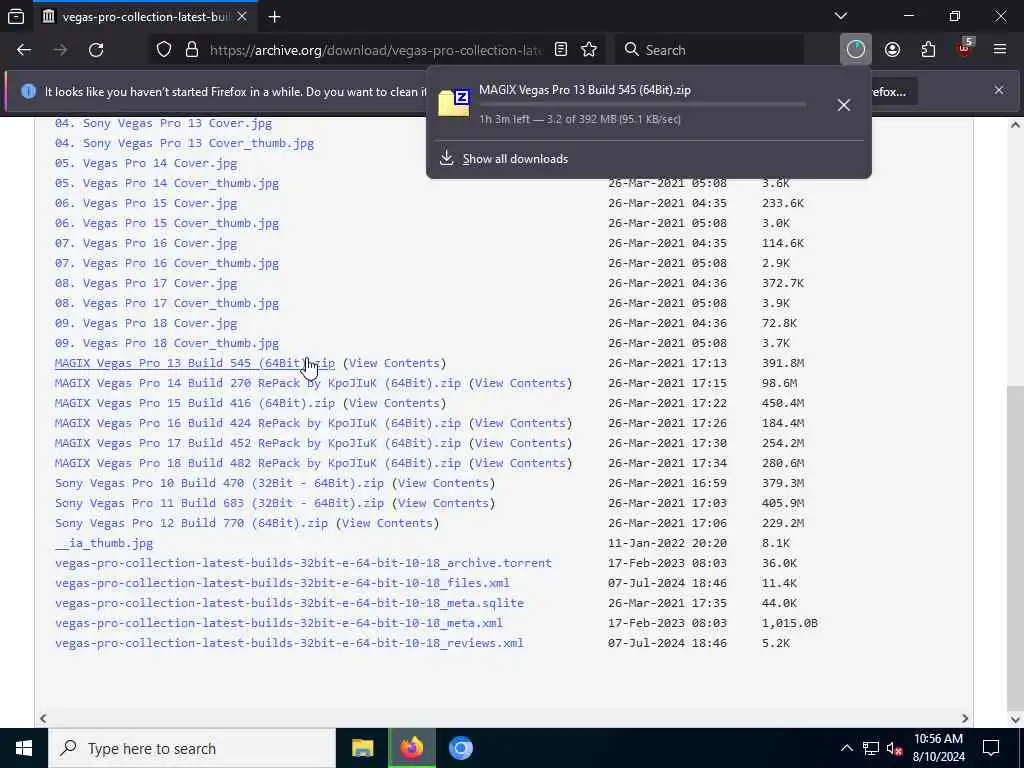Click the downloading zip file icon
This screenshot has height=768, width=1024.
click(x=454, y=103)
